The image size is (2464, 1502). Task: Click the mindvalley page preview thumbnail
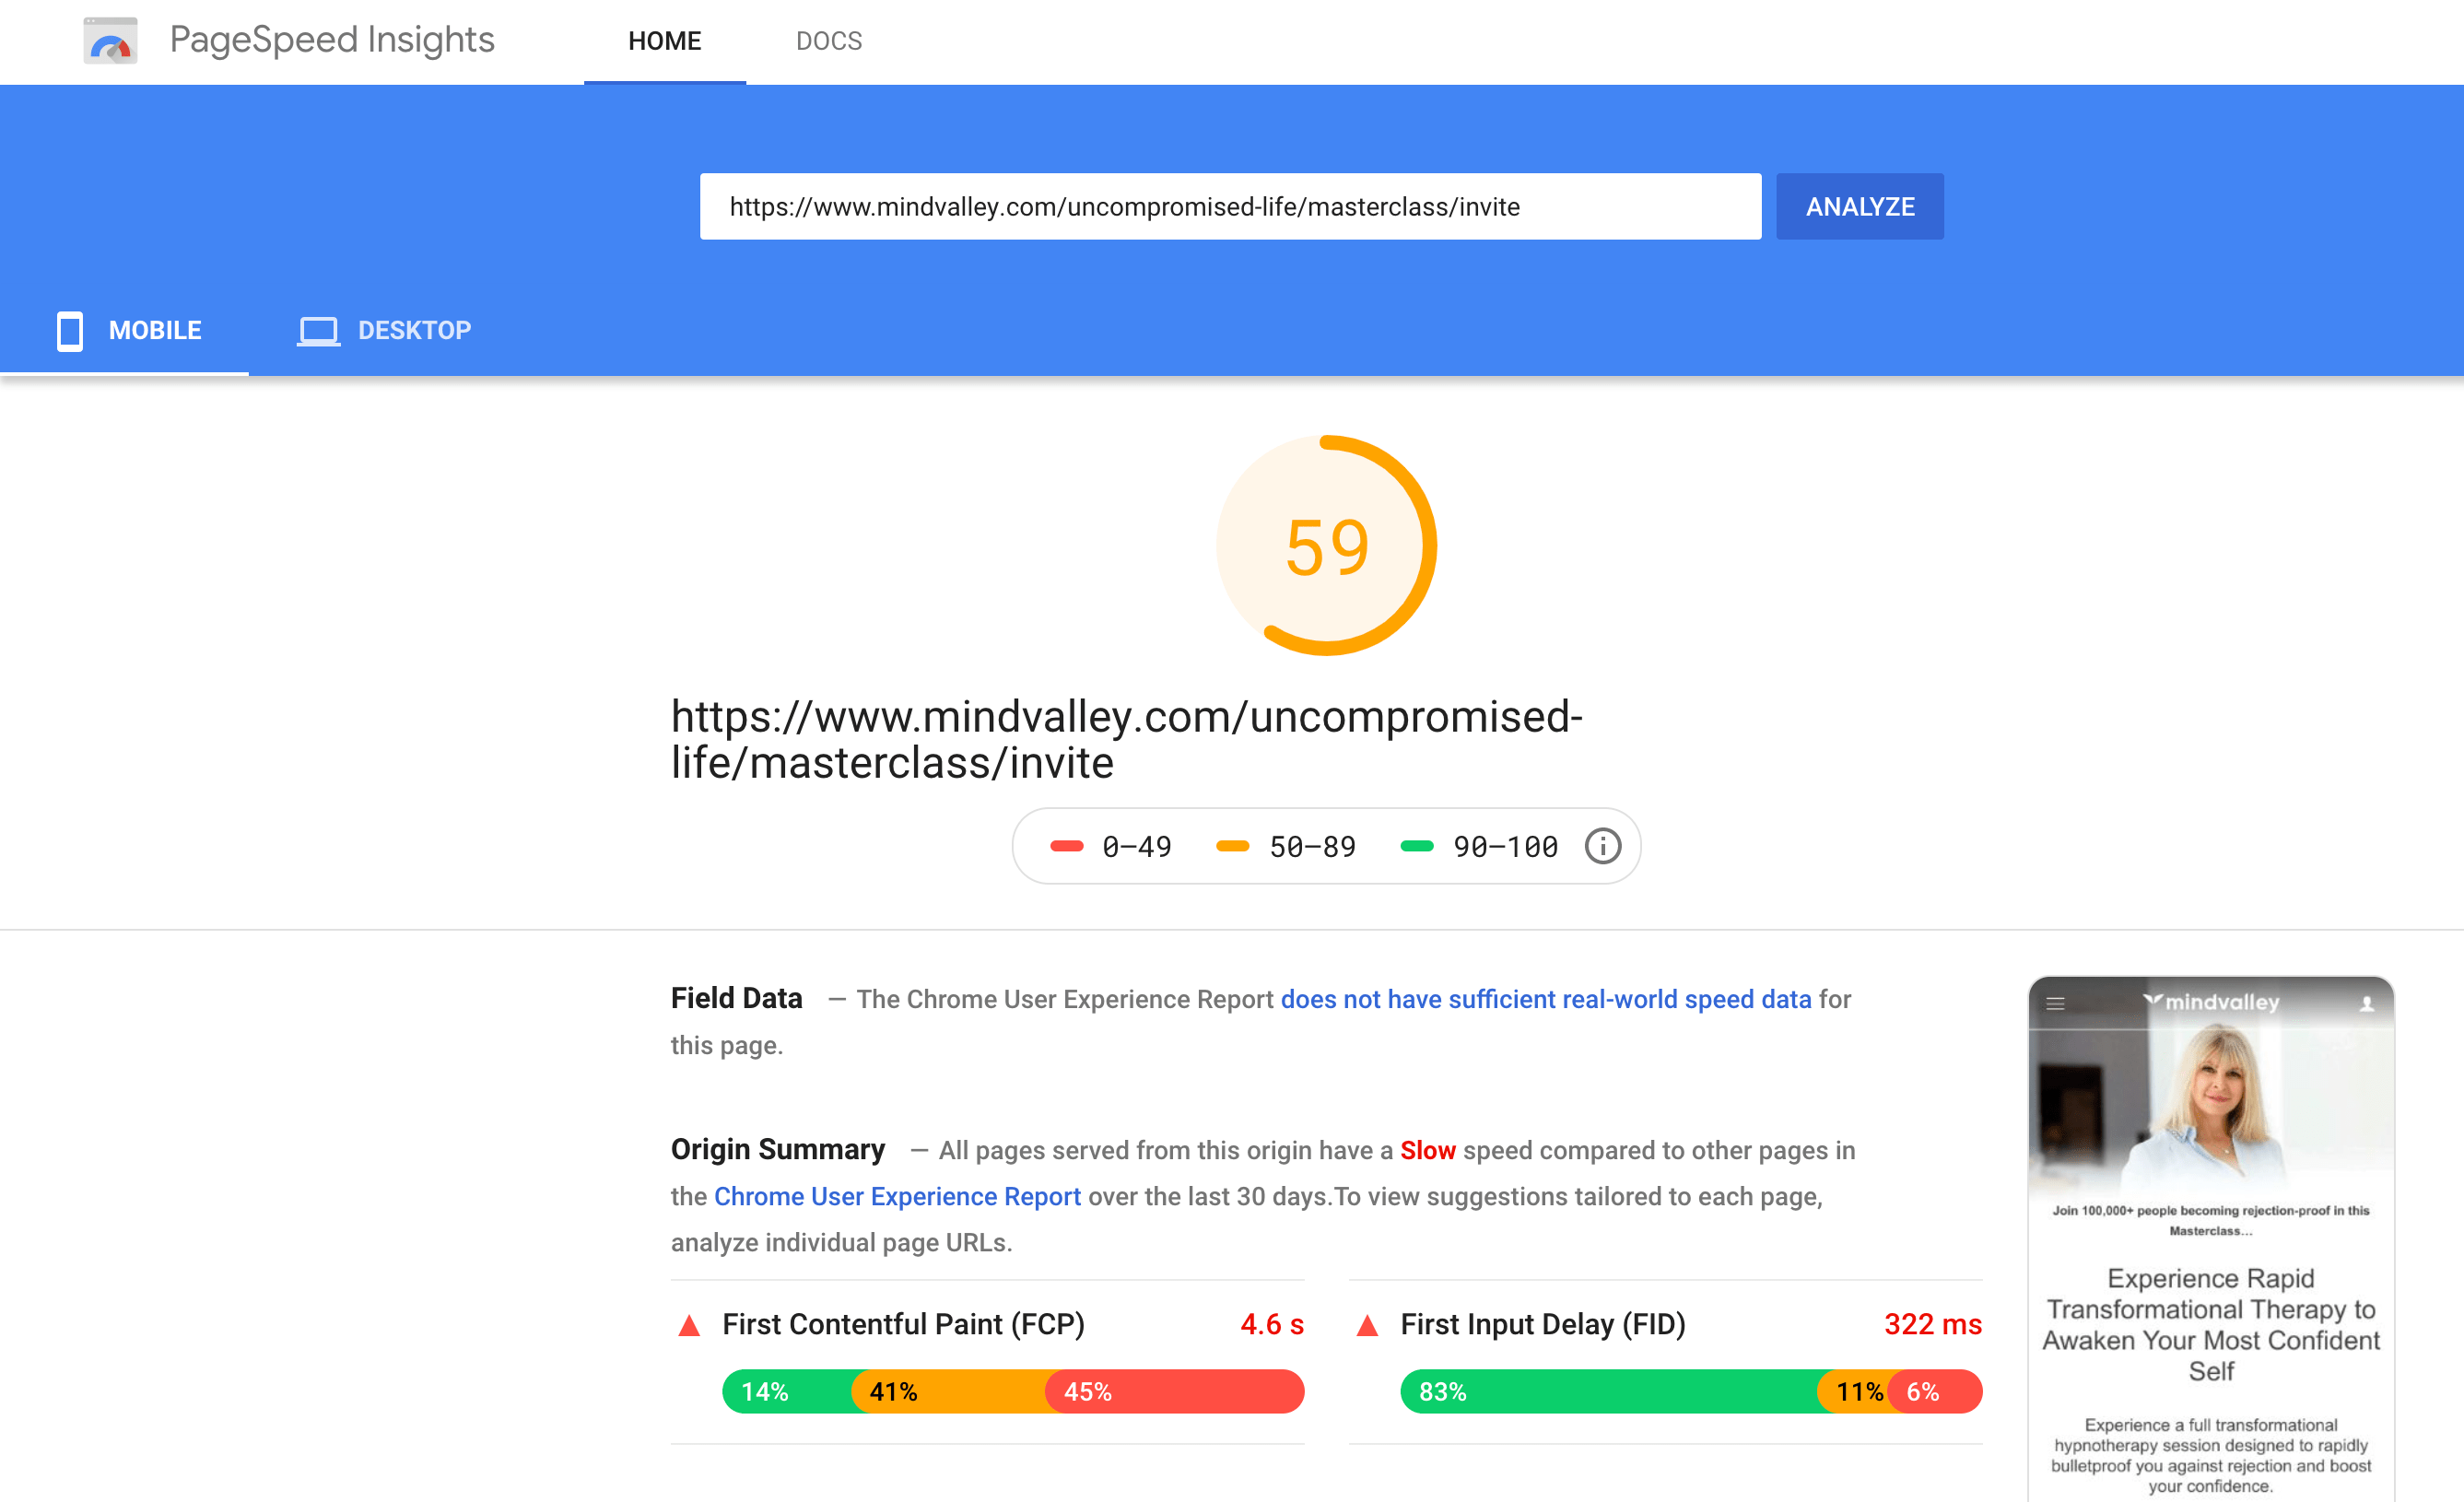(x=2210, y=1238)
